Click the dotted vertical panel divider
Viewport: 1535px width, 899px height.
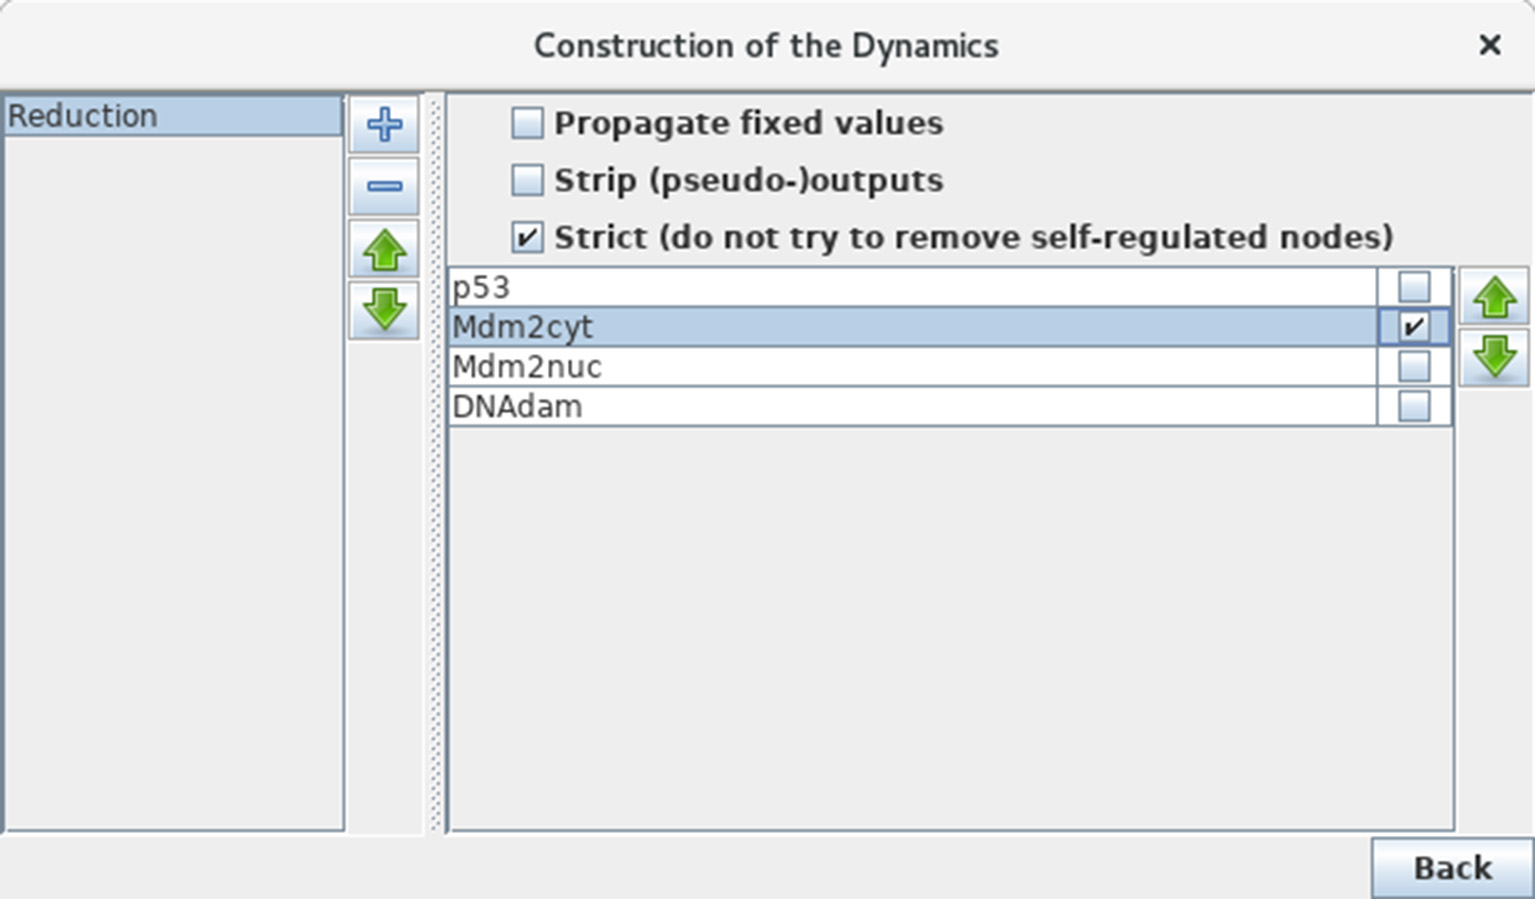[435, 462]
